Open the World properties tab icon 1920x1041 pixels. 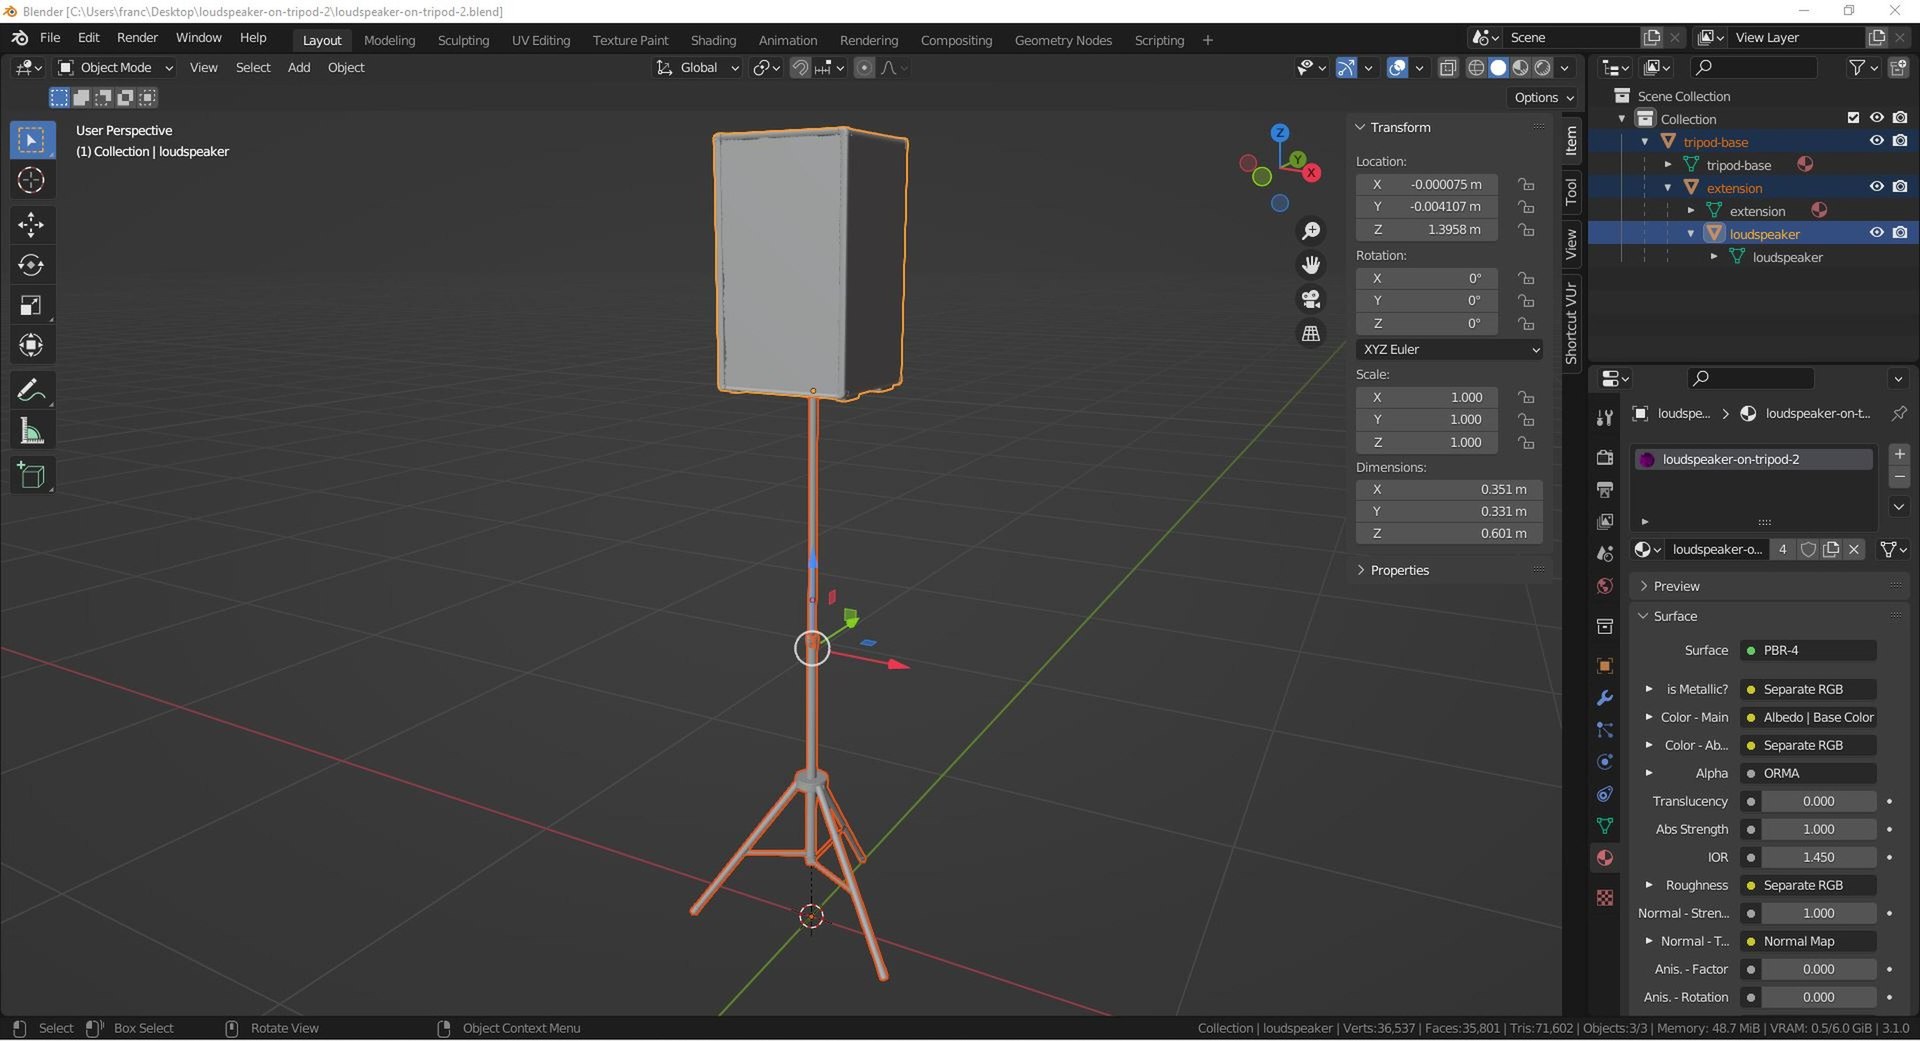pos(1605,586)
